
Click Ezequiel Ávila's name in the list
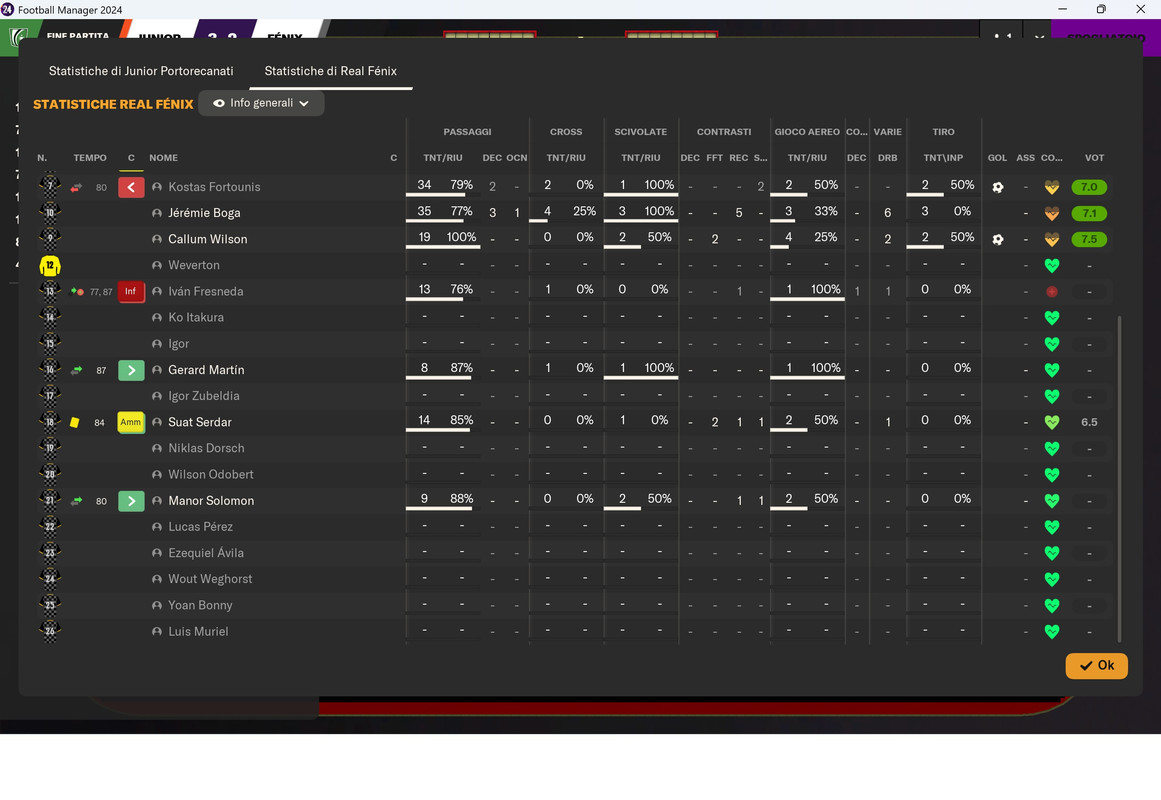206,553
